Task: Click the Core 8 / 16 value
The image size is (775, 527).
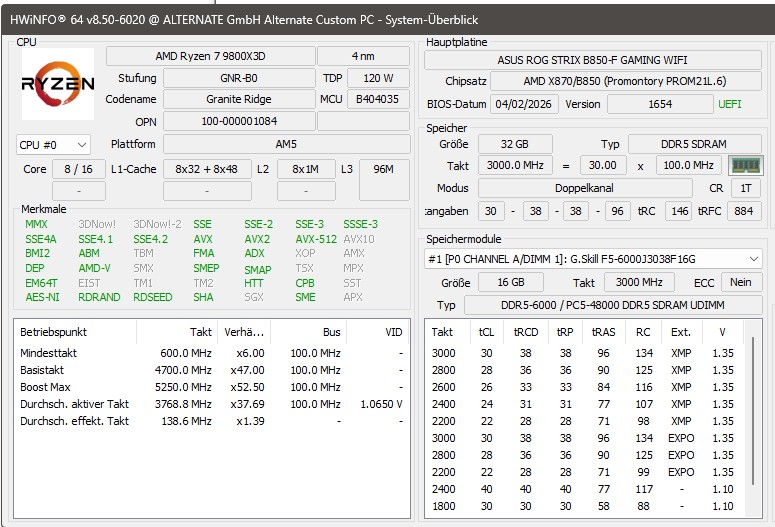Action: click(79, 169)
